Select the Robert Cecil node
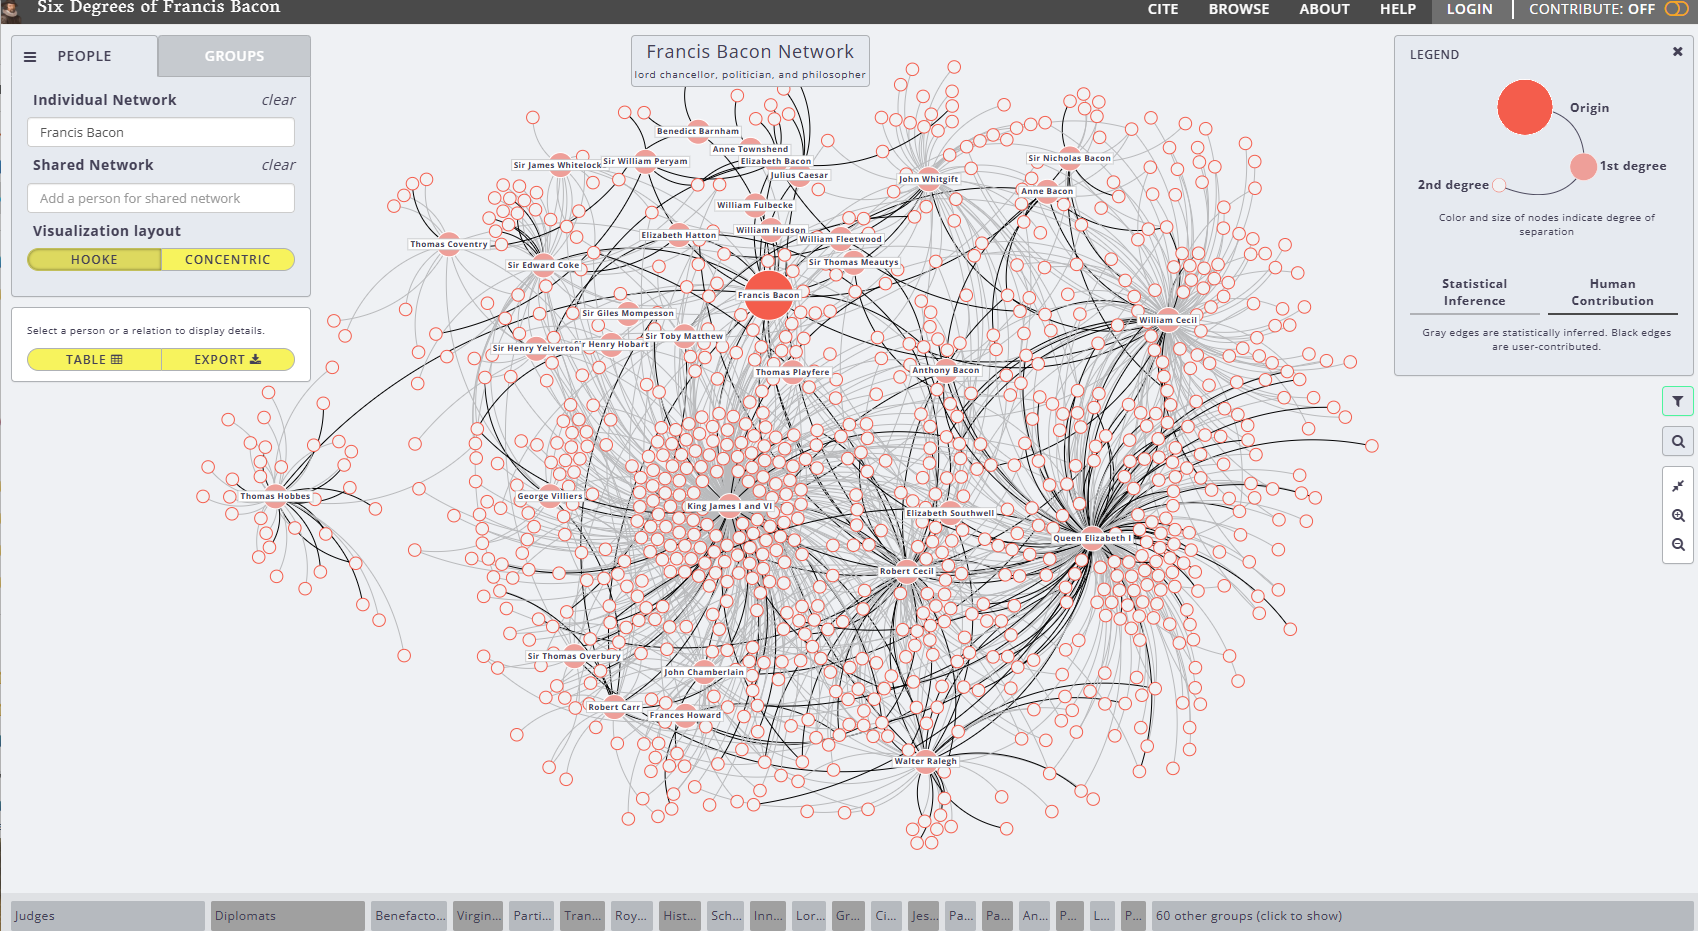Image resolution: width=1698 pixels, height=931 pixels. [906, 571]
